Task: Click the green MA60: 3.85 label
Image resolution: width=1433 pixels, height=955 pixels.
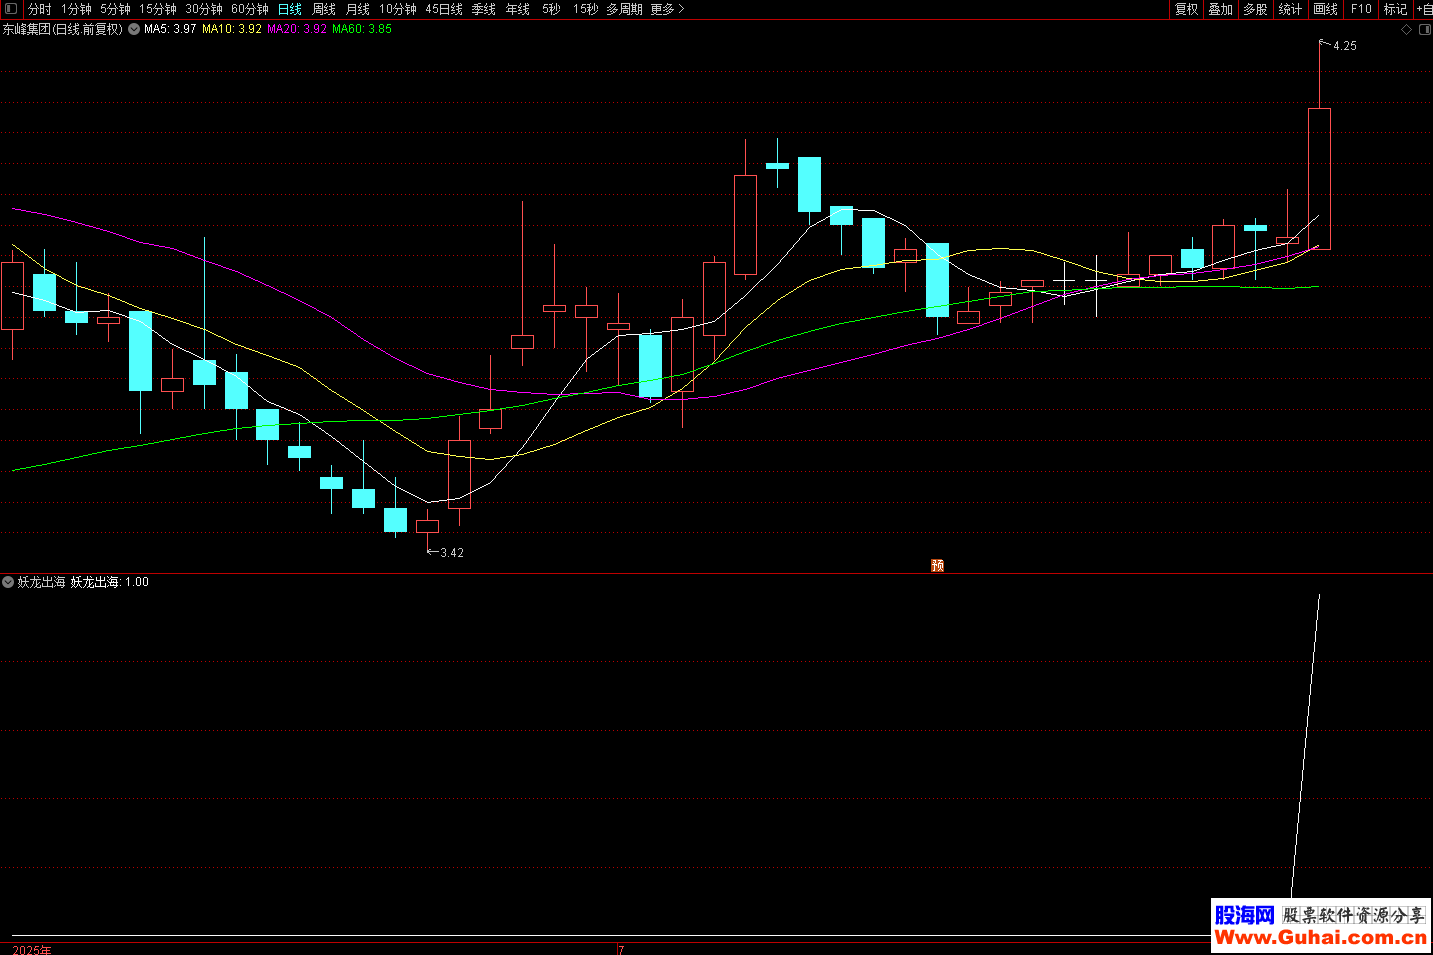Action: pos(362,29)
